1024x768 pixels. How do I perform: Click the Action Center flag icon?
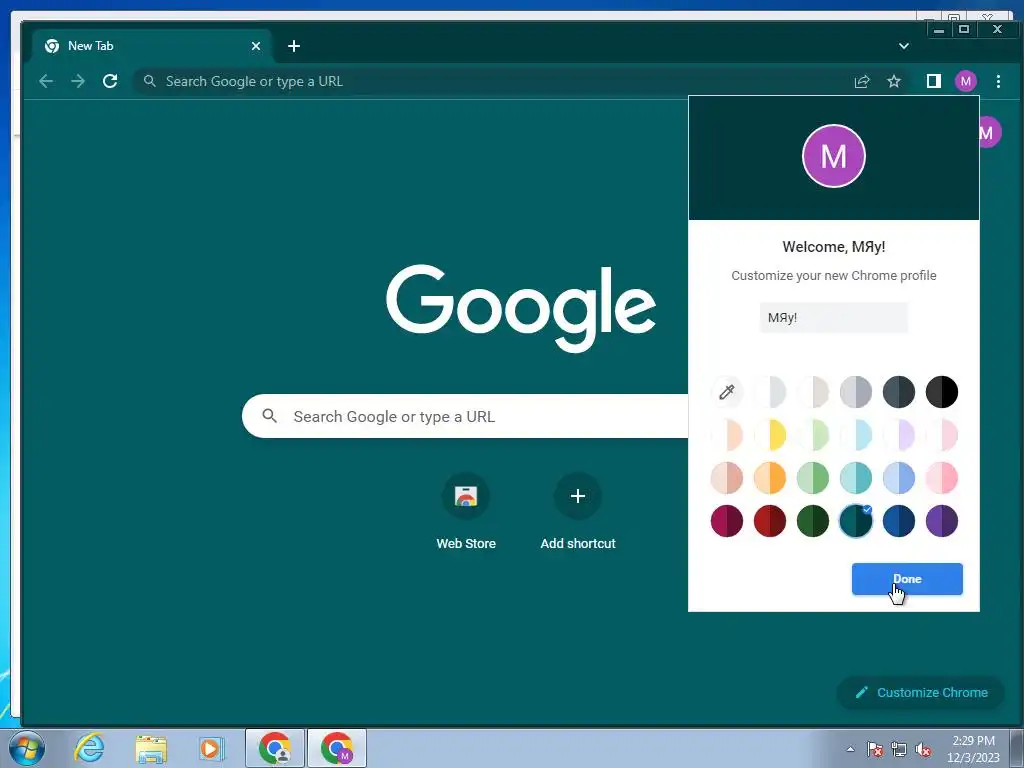[875, 749]
